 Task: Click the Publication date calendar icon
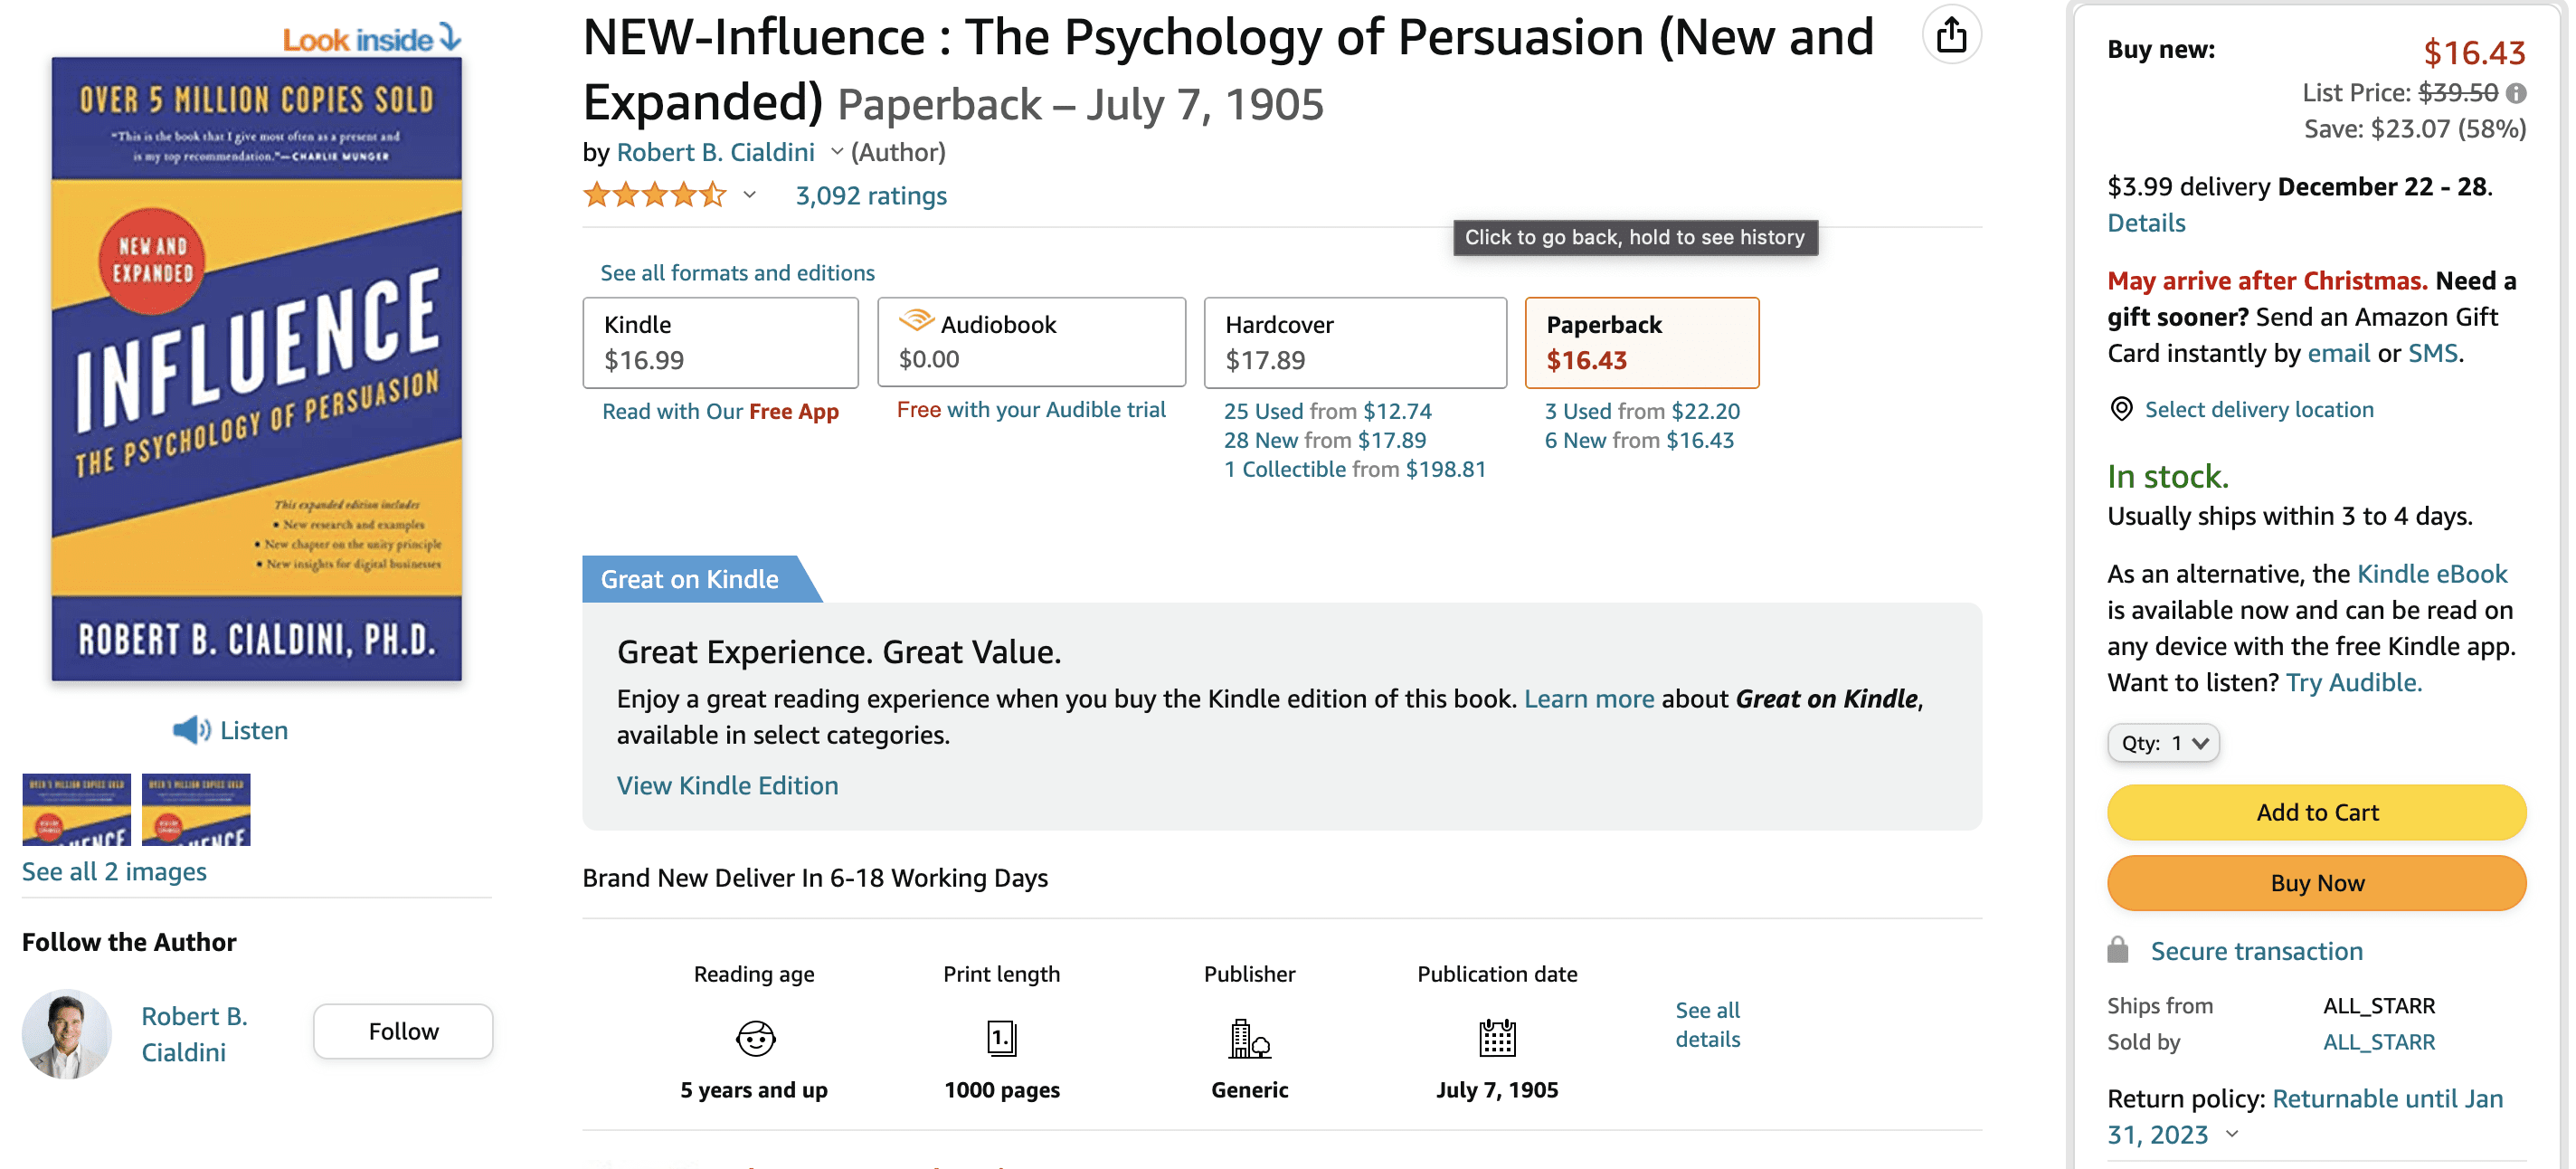1496,1037
